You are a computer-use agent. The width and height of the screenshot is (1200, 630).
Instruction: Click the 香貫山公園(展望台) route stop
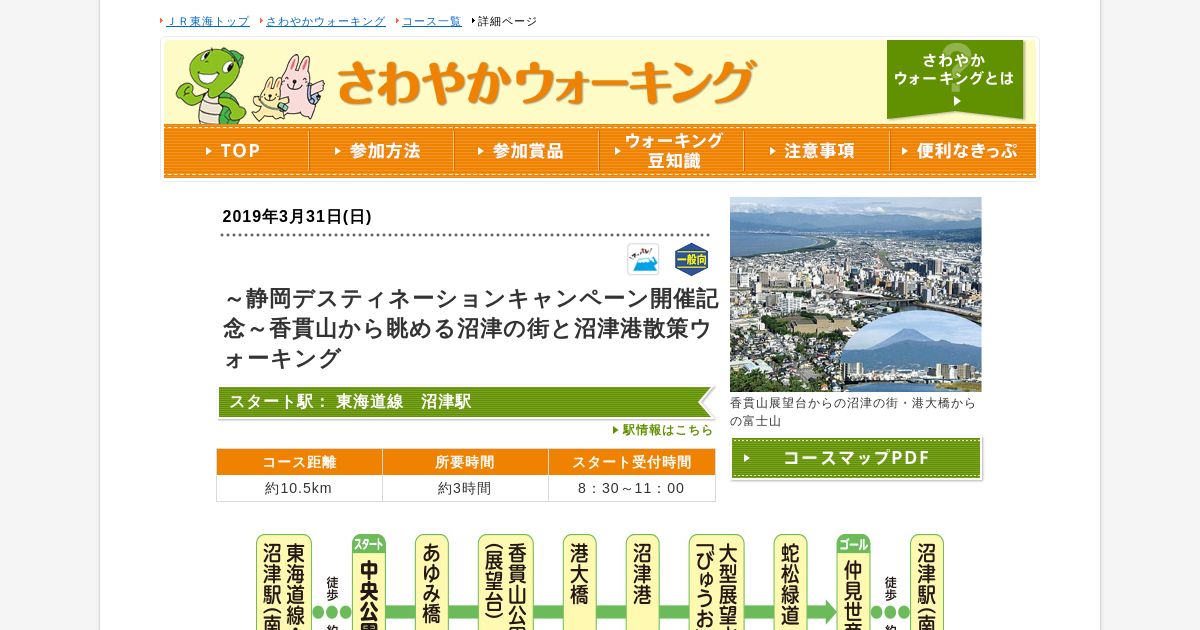506,582
